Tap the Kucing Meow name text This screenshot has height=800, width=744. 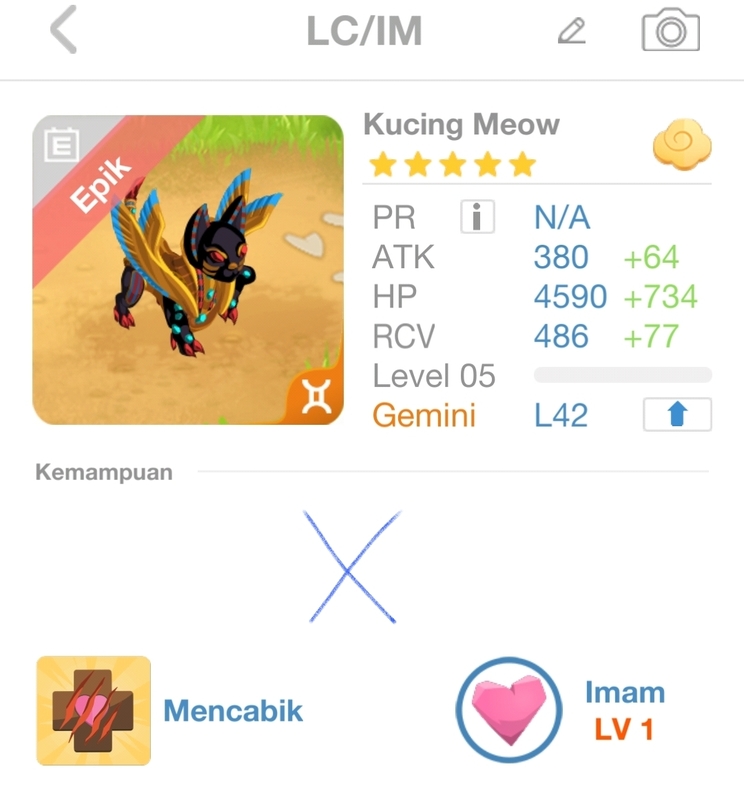(x=461, y=124)
